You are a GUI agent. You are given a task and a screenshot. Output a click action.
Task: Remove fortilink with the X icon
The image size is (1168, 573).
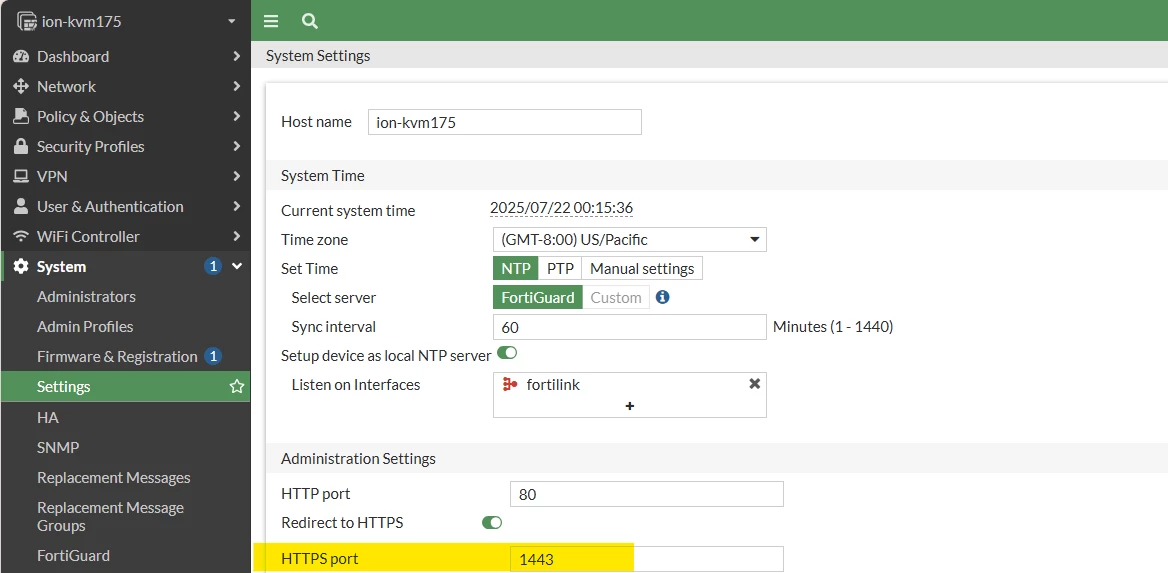[x=754, y=384]
